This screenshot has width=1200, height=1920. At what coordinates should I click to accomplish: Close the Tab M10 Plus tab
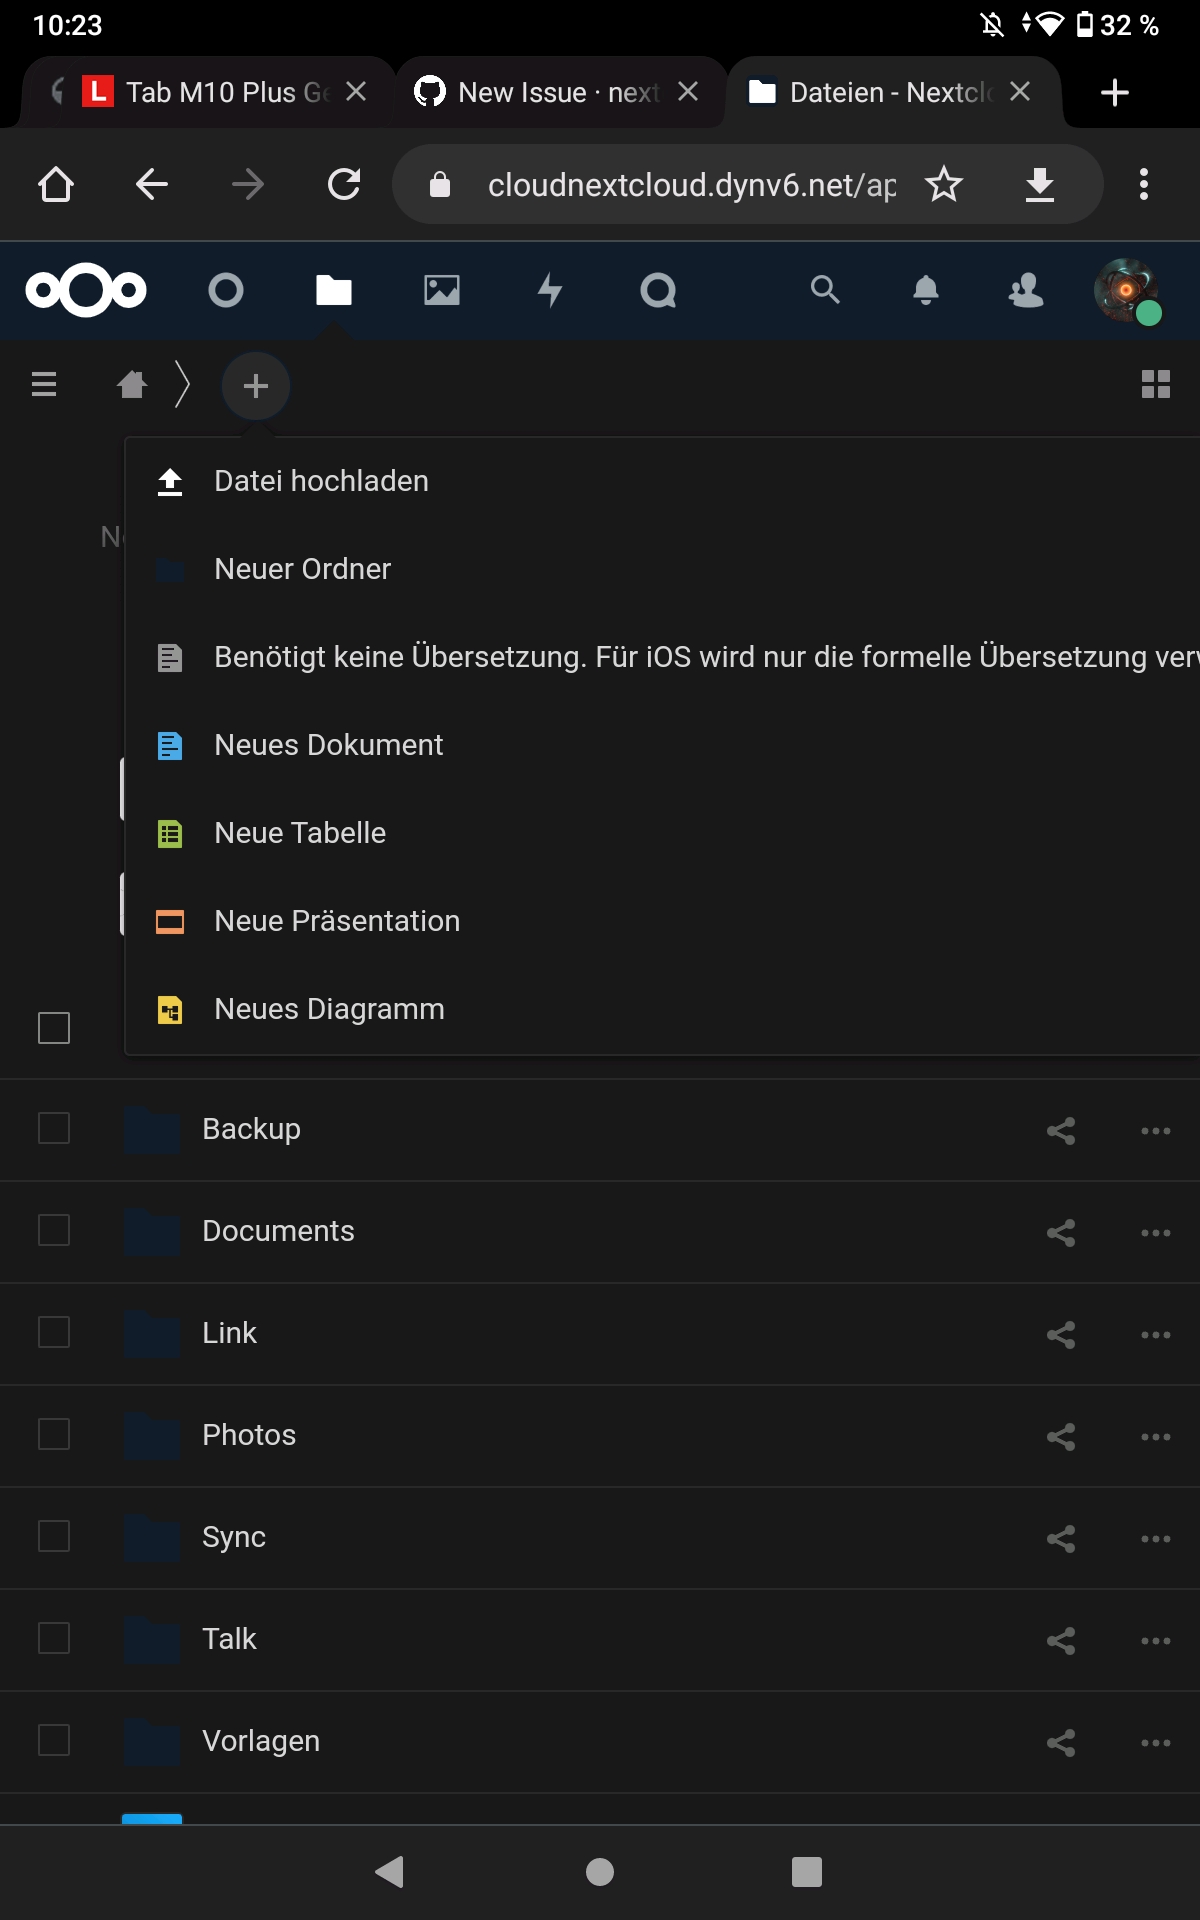click(356, 92)
